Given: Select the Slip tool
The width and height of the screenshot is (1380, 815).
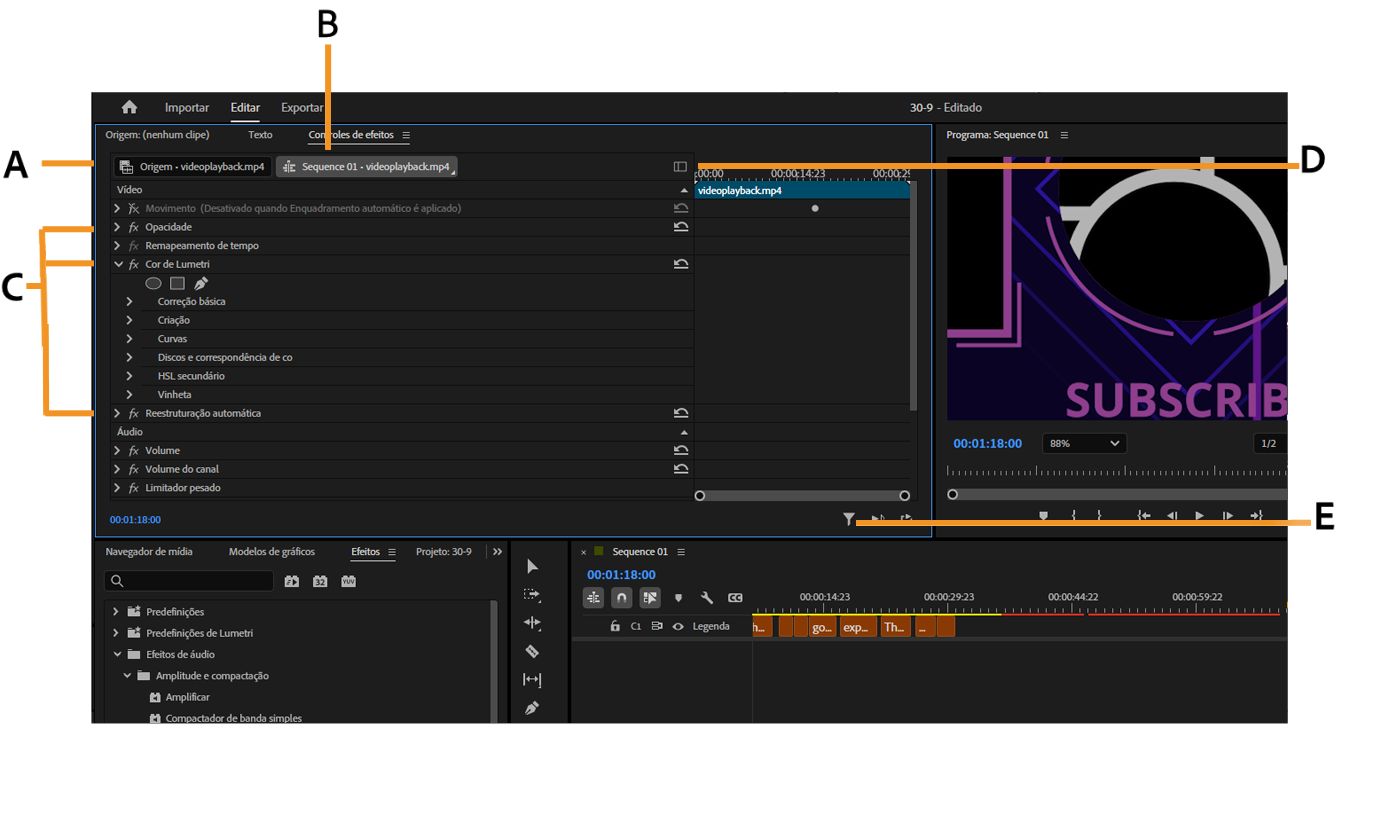Looking at the screenshot, I should (532, 680).
